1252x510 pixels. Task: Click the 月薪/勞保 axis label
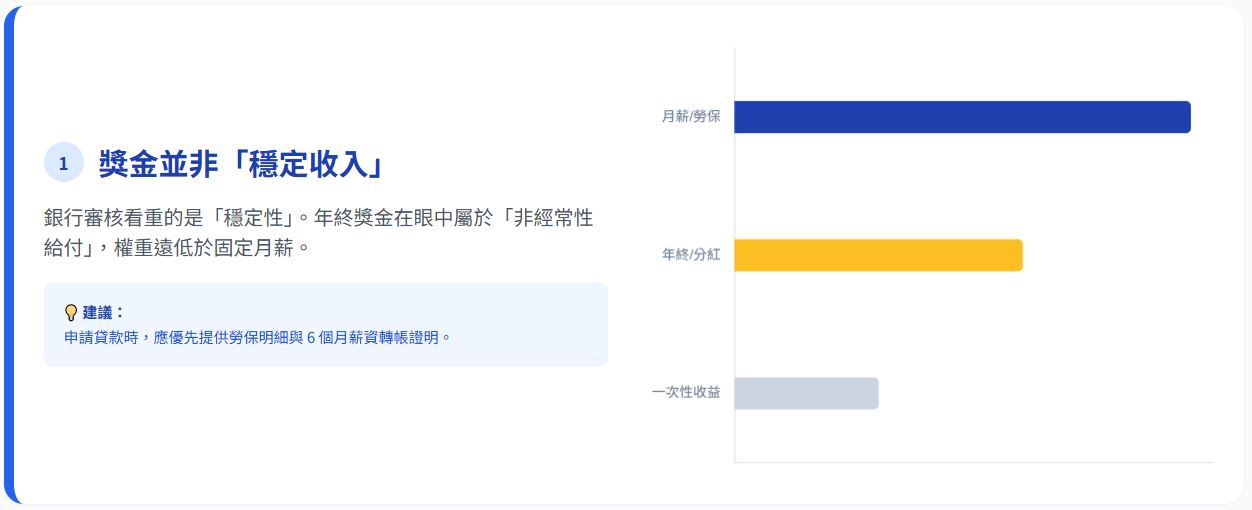690,117
